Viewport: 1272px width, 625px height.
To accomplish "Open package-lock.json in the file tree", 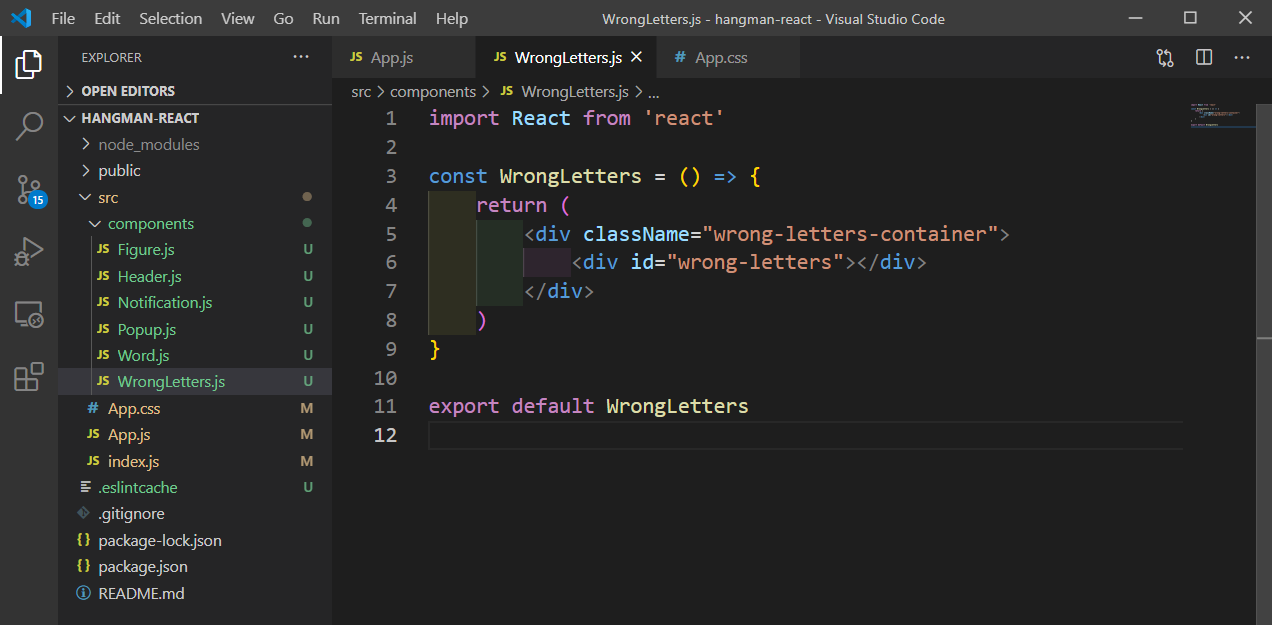I will coord(160,541).
